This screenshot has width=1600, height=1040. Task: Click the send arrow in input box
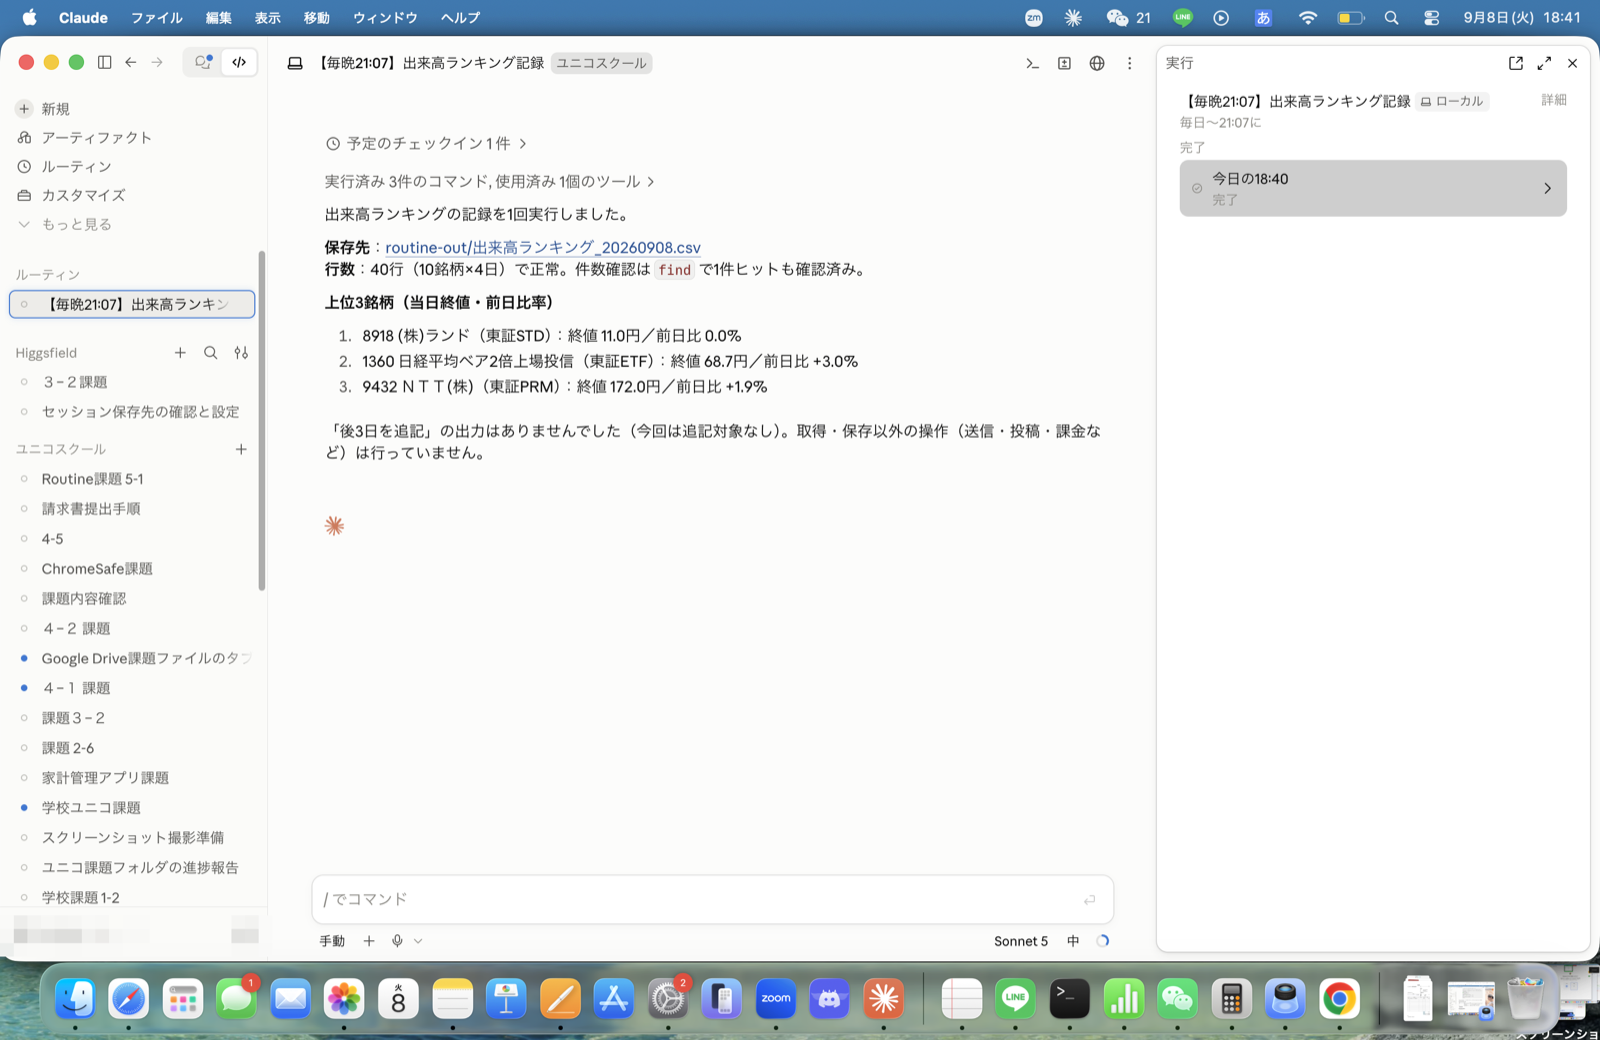[1090, 900]
